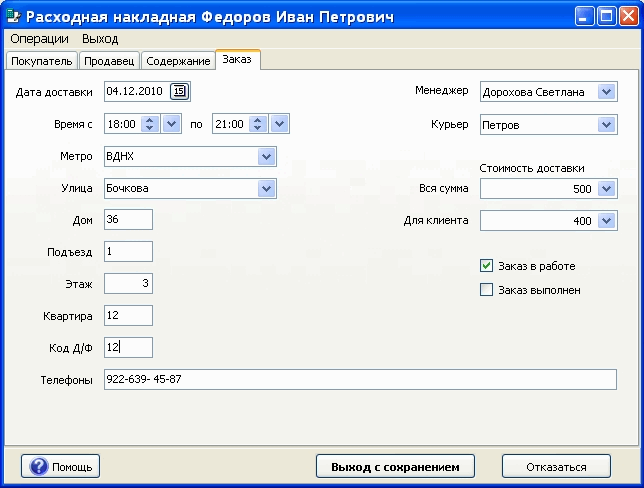Minimize the Расходная накладная window
This screenshot has height=488, width=644.
584,16
